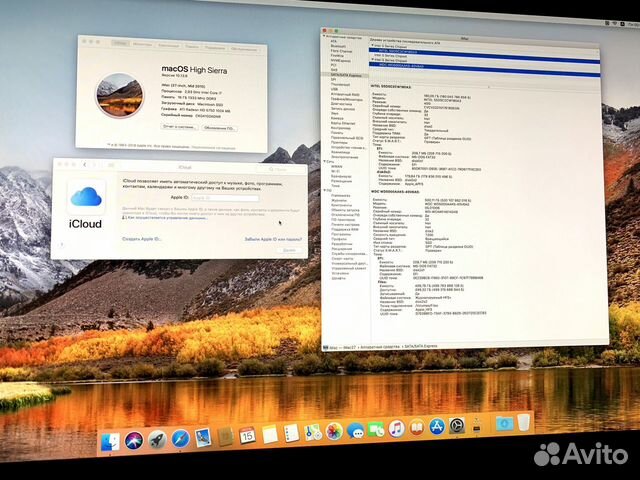Click the search field in iCloud window
Image resolution: width=640 pixels, height=480 pixels.
click(280, 169)
